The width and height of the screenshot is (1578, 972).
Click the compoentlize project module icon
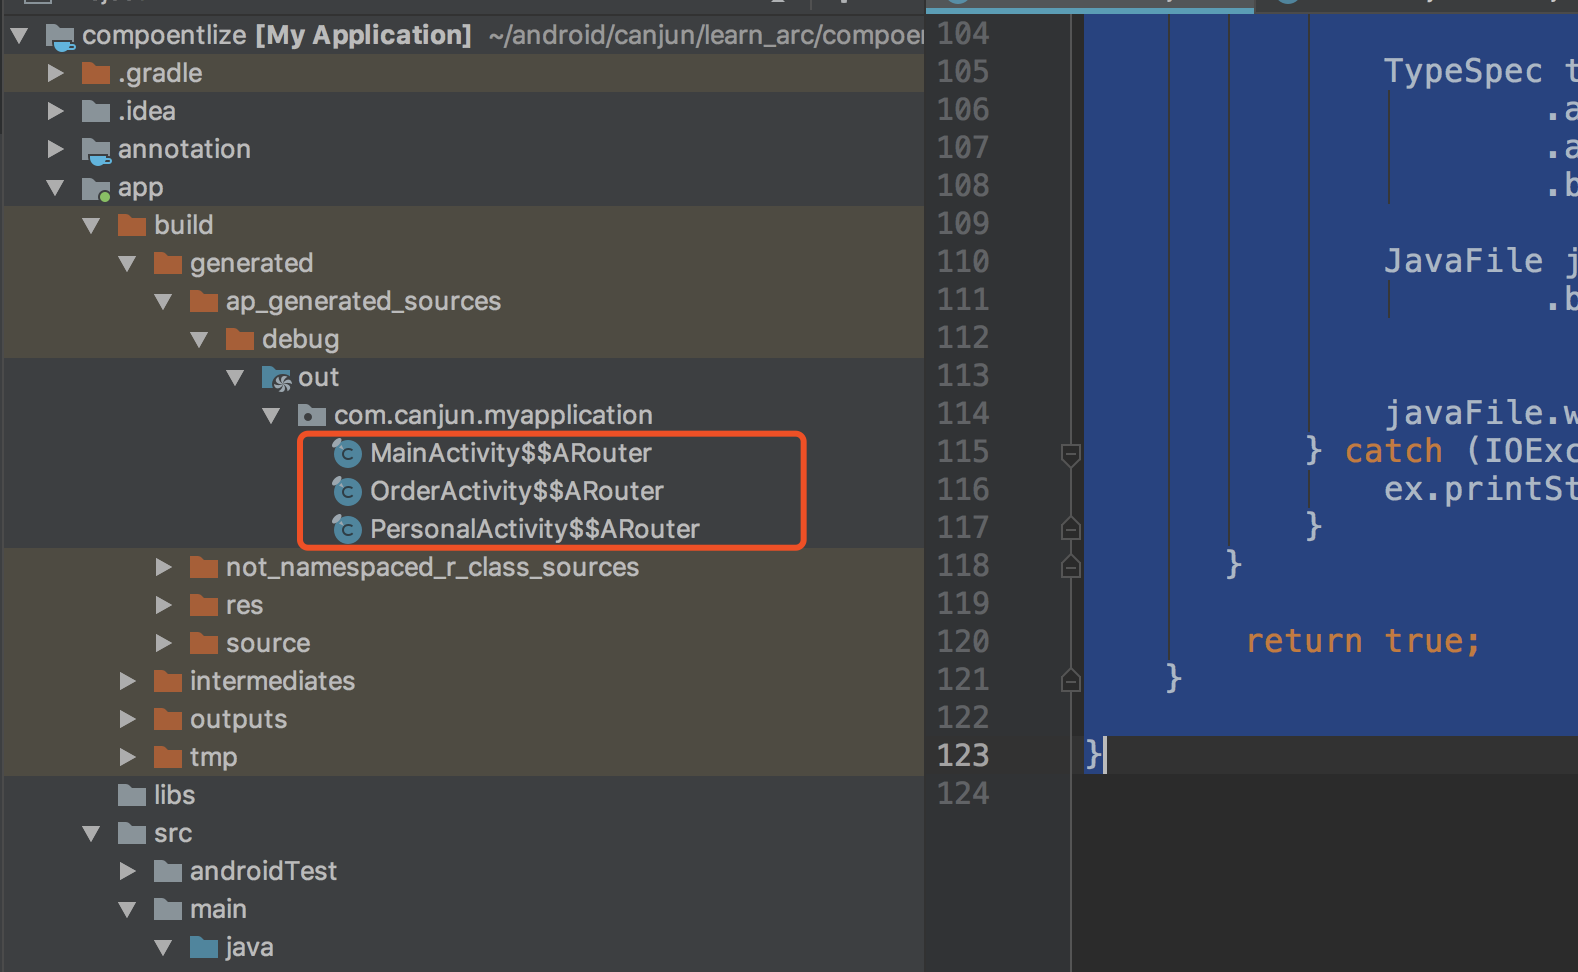pyautogui.click(x=60, y=38)
